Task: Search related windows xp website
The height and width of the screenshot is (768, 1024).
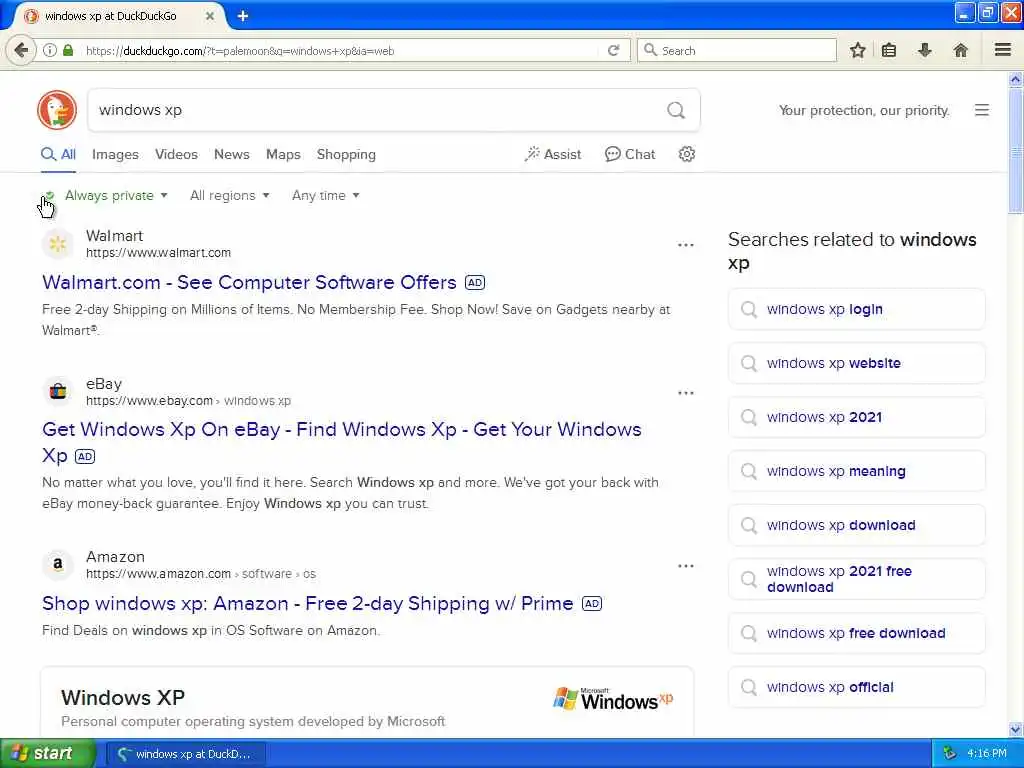Action: (x=856, y=363)
